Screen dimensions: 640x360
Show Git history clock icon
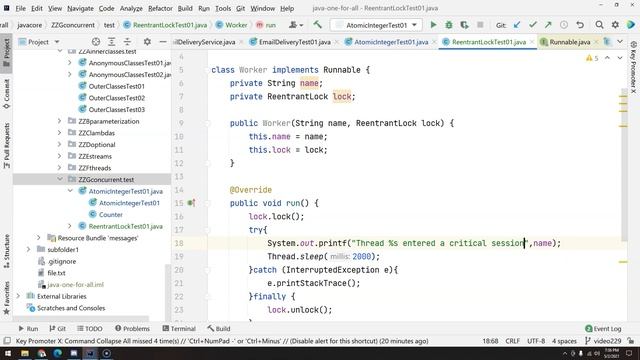564,25
